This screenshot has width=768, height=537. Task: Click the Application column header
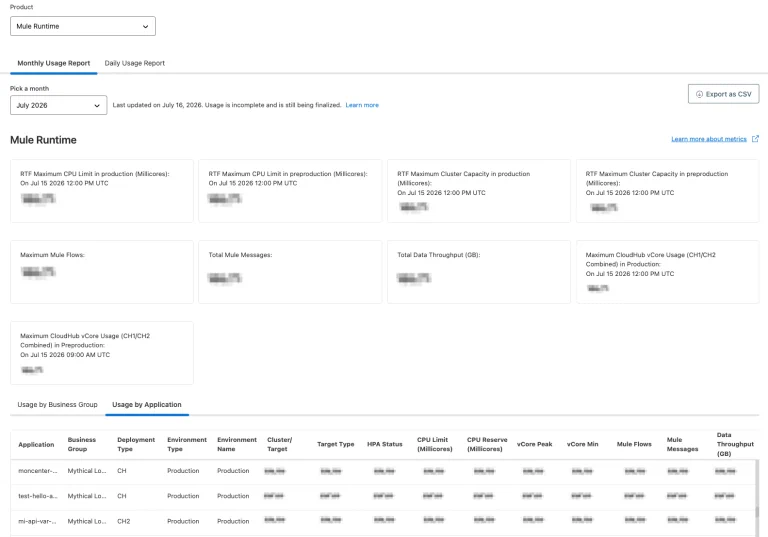[36, 444]
